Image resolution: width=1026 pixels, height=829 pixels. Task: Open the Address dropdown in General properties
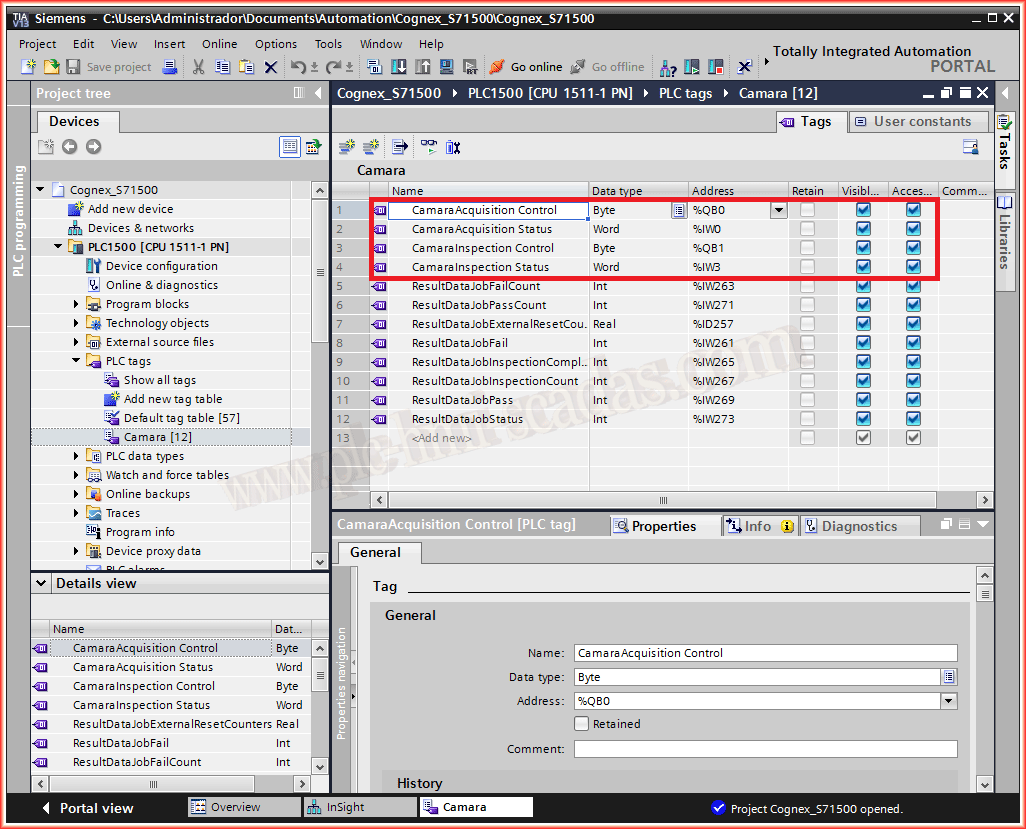pos(949,701)
